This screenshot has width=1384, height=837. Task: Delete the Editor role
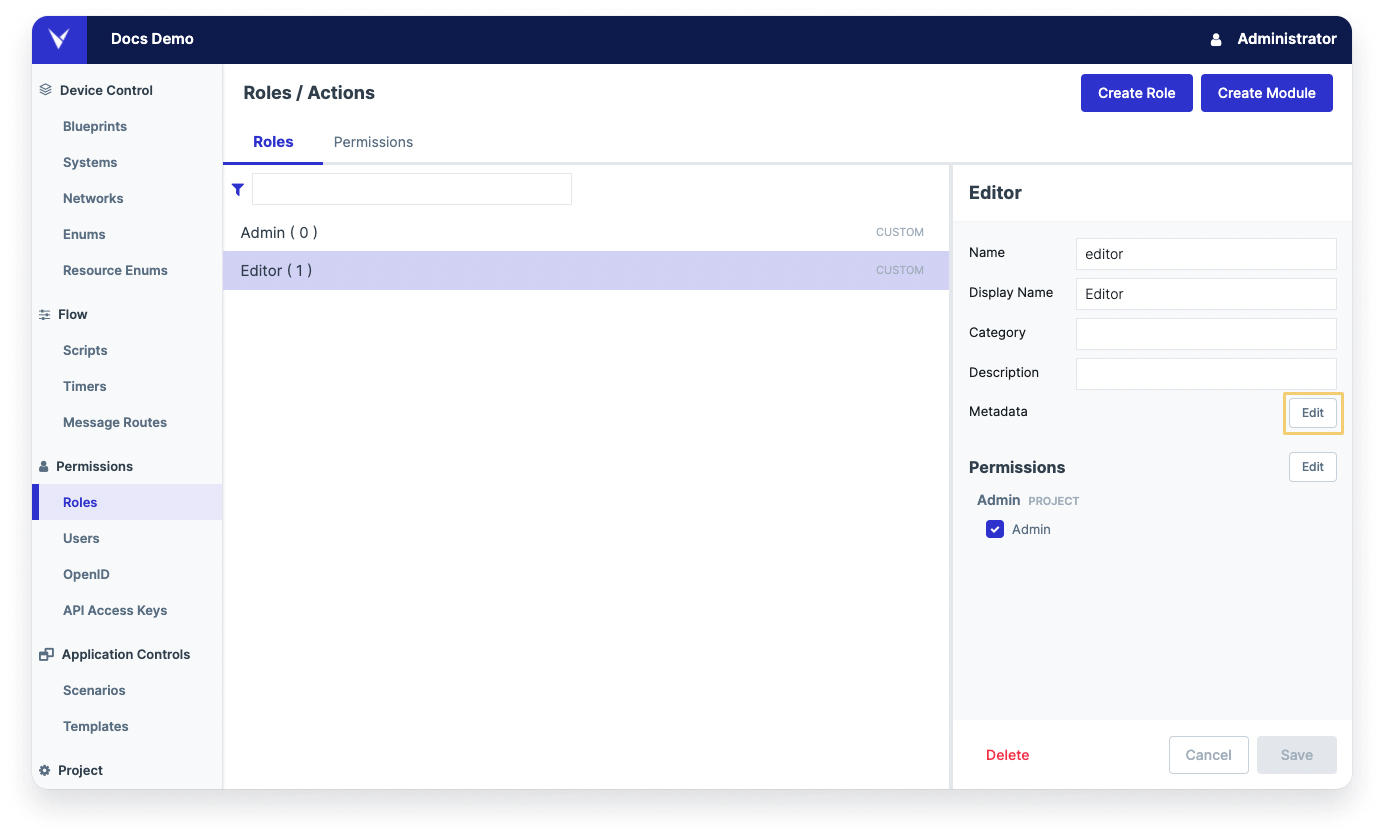[1007, 755]
